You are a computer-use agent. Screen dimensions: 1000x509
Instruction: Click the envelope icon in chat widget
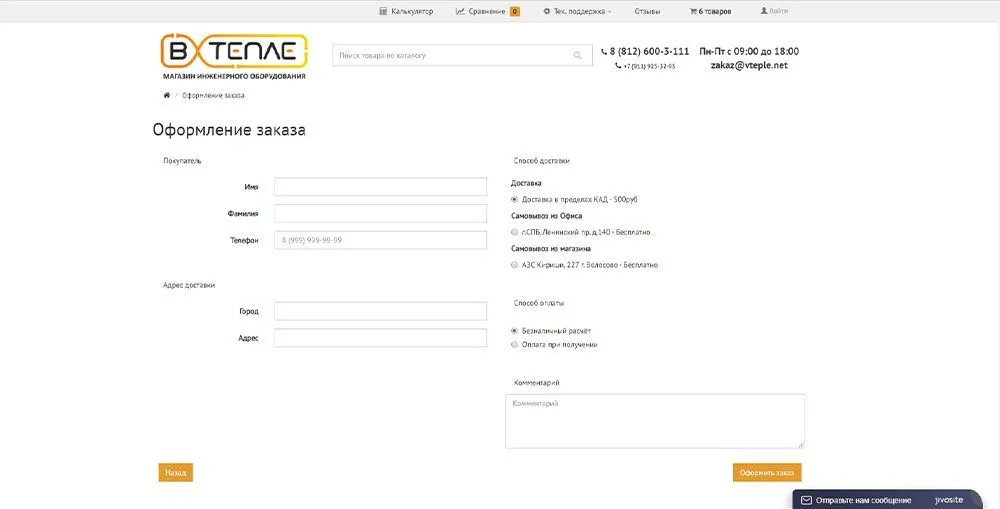[x=806, y=499]
